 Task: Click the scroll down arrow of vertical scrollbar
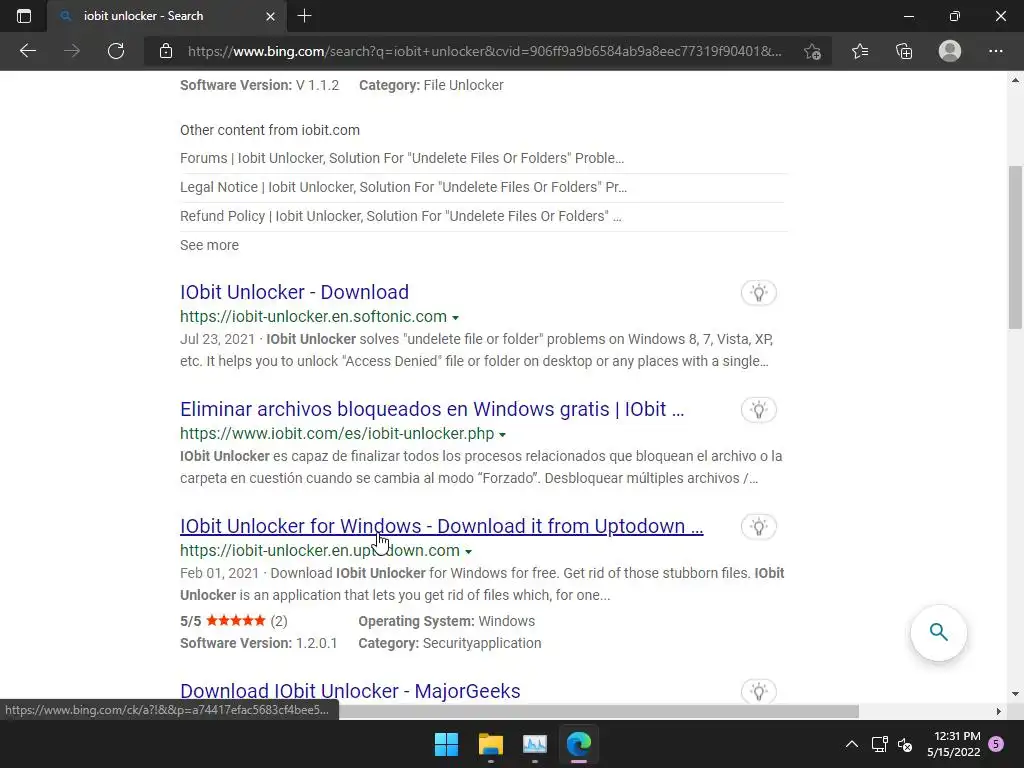(x=1015, y=694)
